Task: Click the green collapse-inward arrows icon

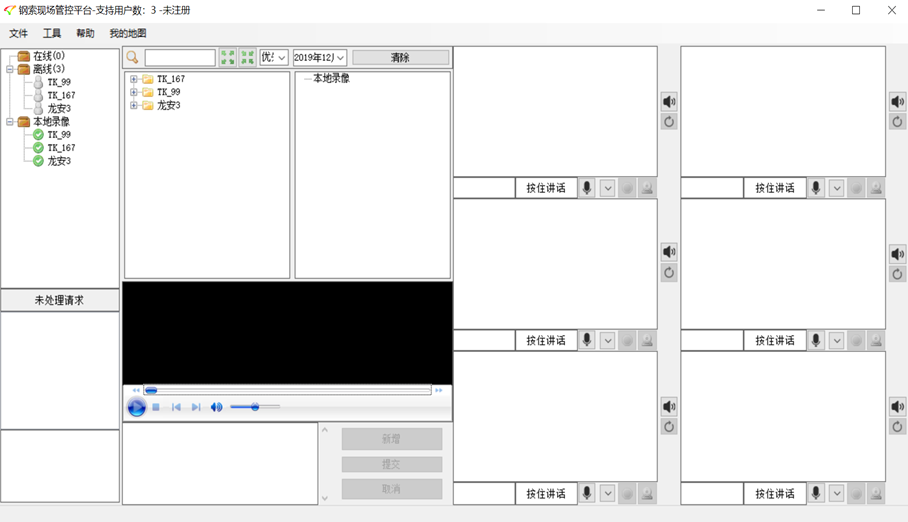Action: click(247, 57)
